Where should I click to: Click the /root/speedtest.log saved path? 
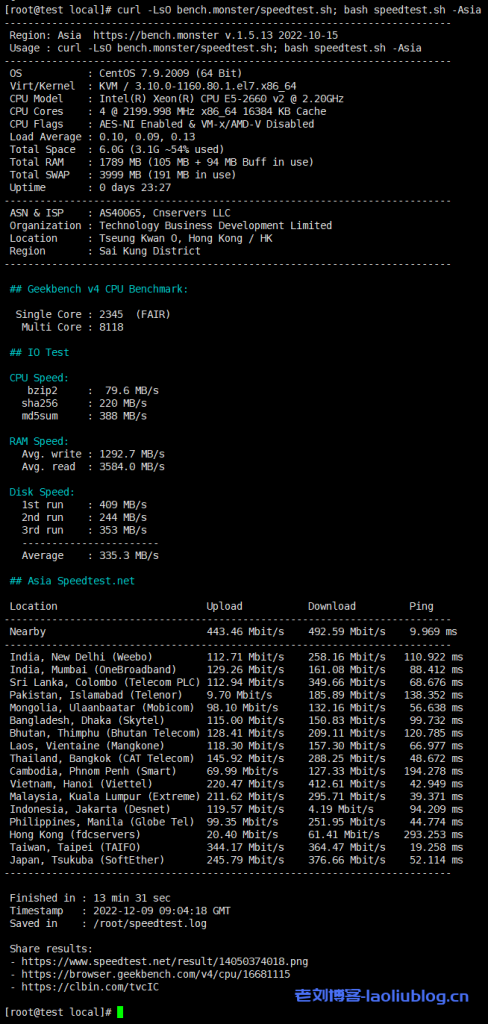(150, 923)
